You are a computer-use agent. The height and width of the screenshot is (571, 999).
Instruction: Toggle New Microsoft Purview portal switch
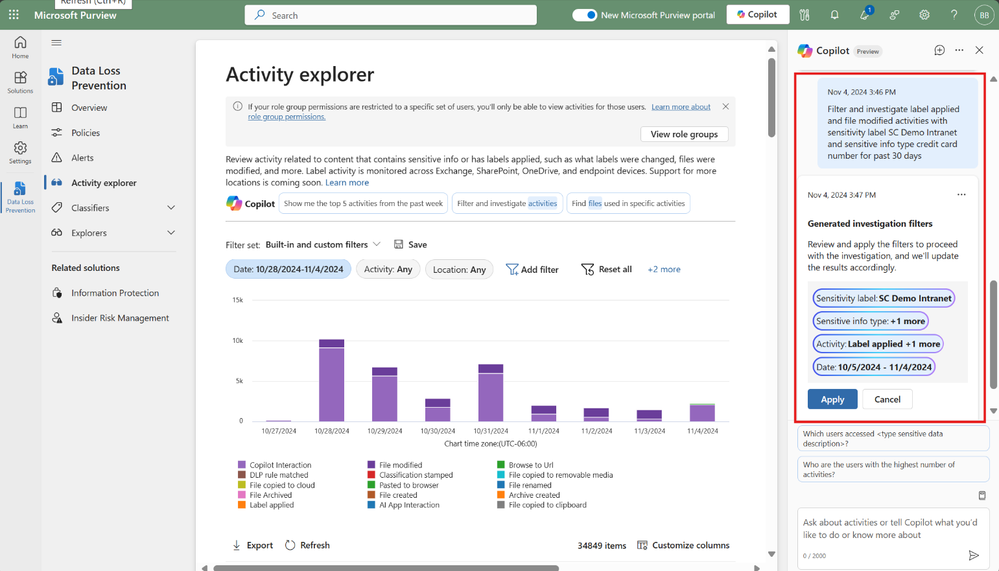pos(584,15)
